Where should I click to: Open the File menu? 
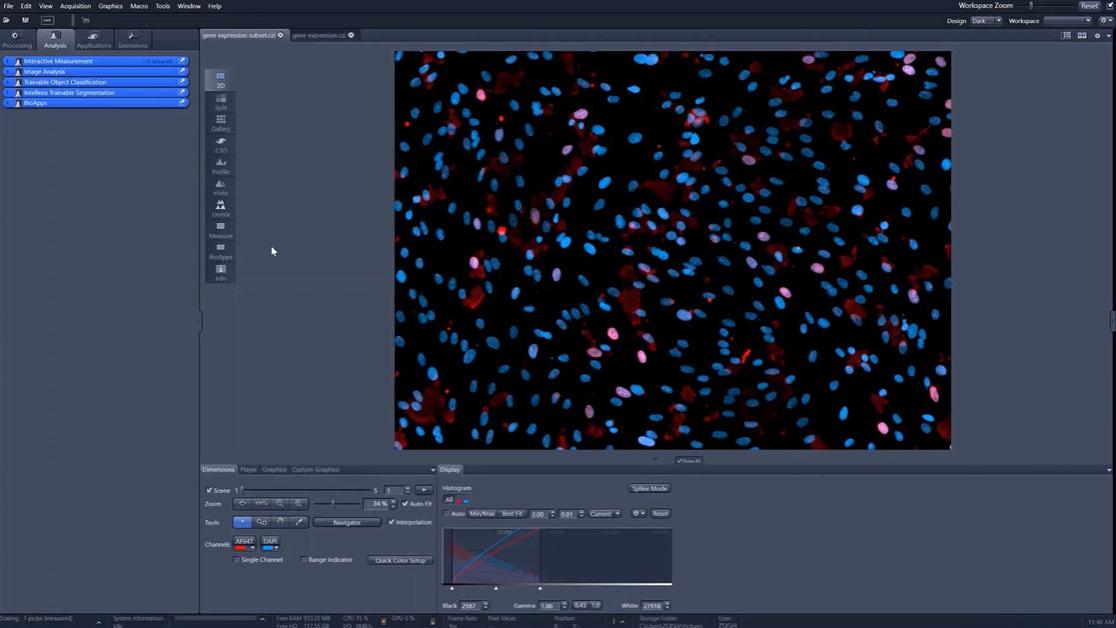[9, 6]
